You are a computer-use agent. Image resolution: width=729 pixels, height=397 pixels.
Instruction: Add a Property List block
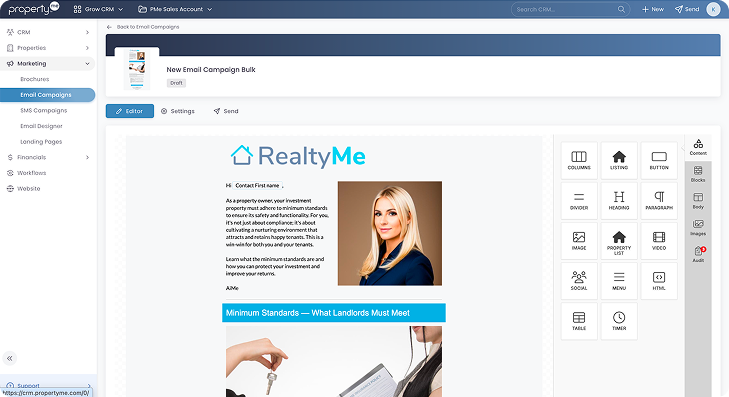click(x=619, y=241)
